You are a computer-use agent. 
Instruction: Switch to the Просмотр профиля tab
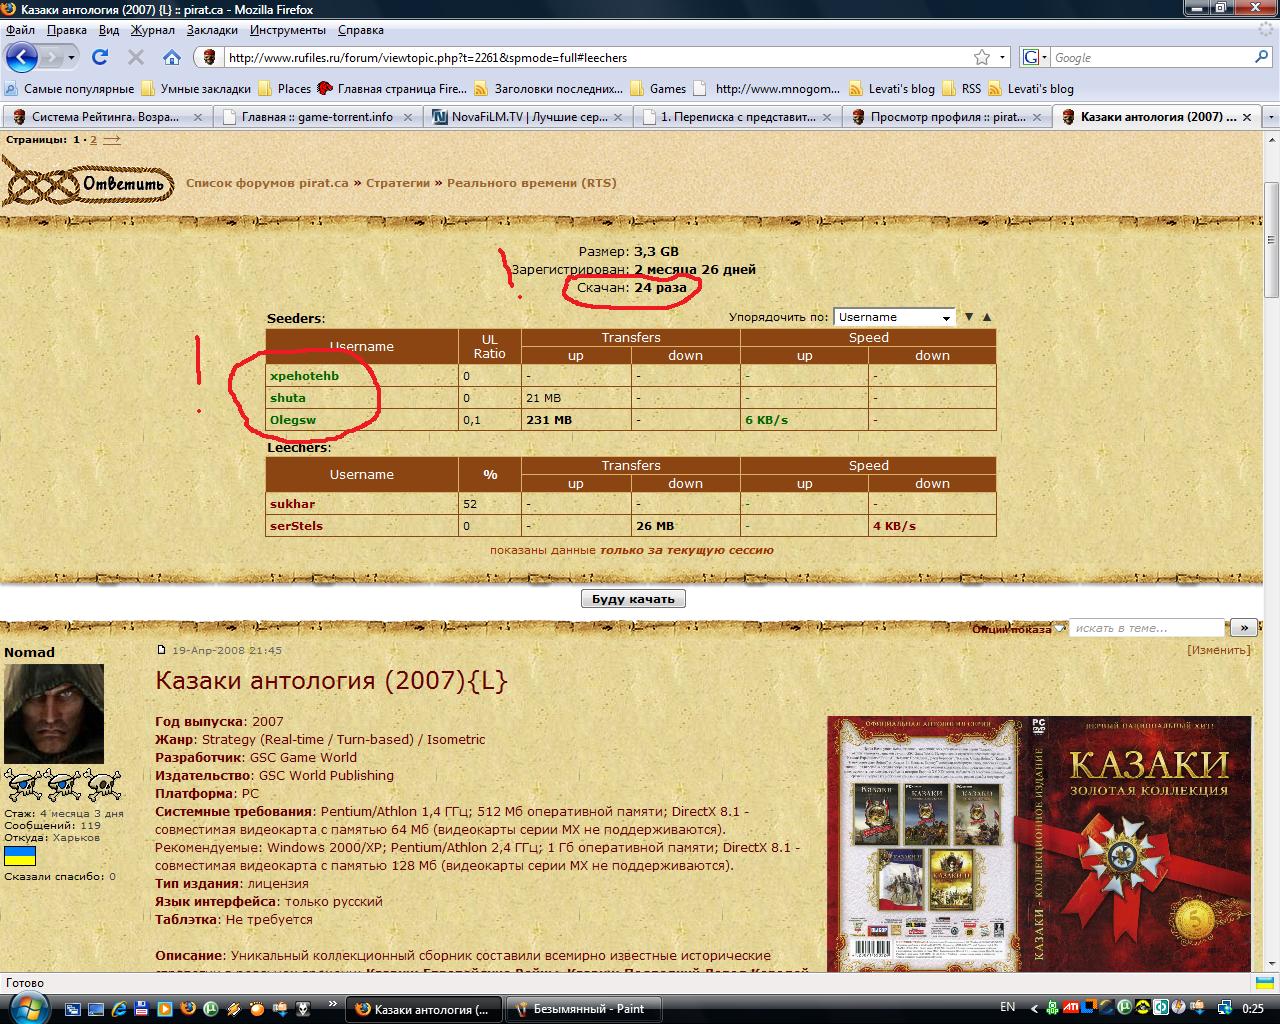click(x=948, y=117)
